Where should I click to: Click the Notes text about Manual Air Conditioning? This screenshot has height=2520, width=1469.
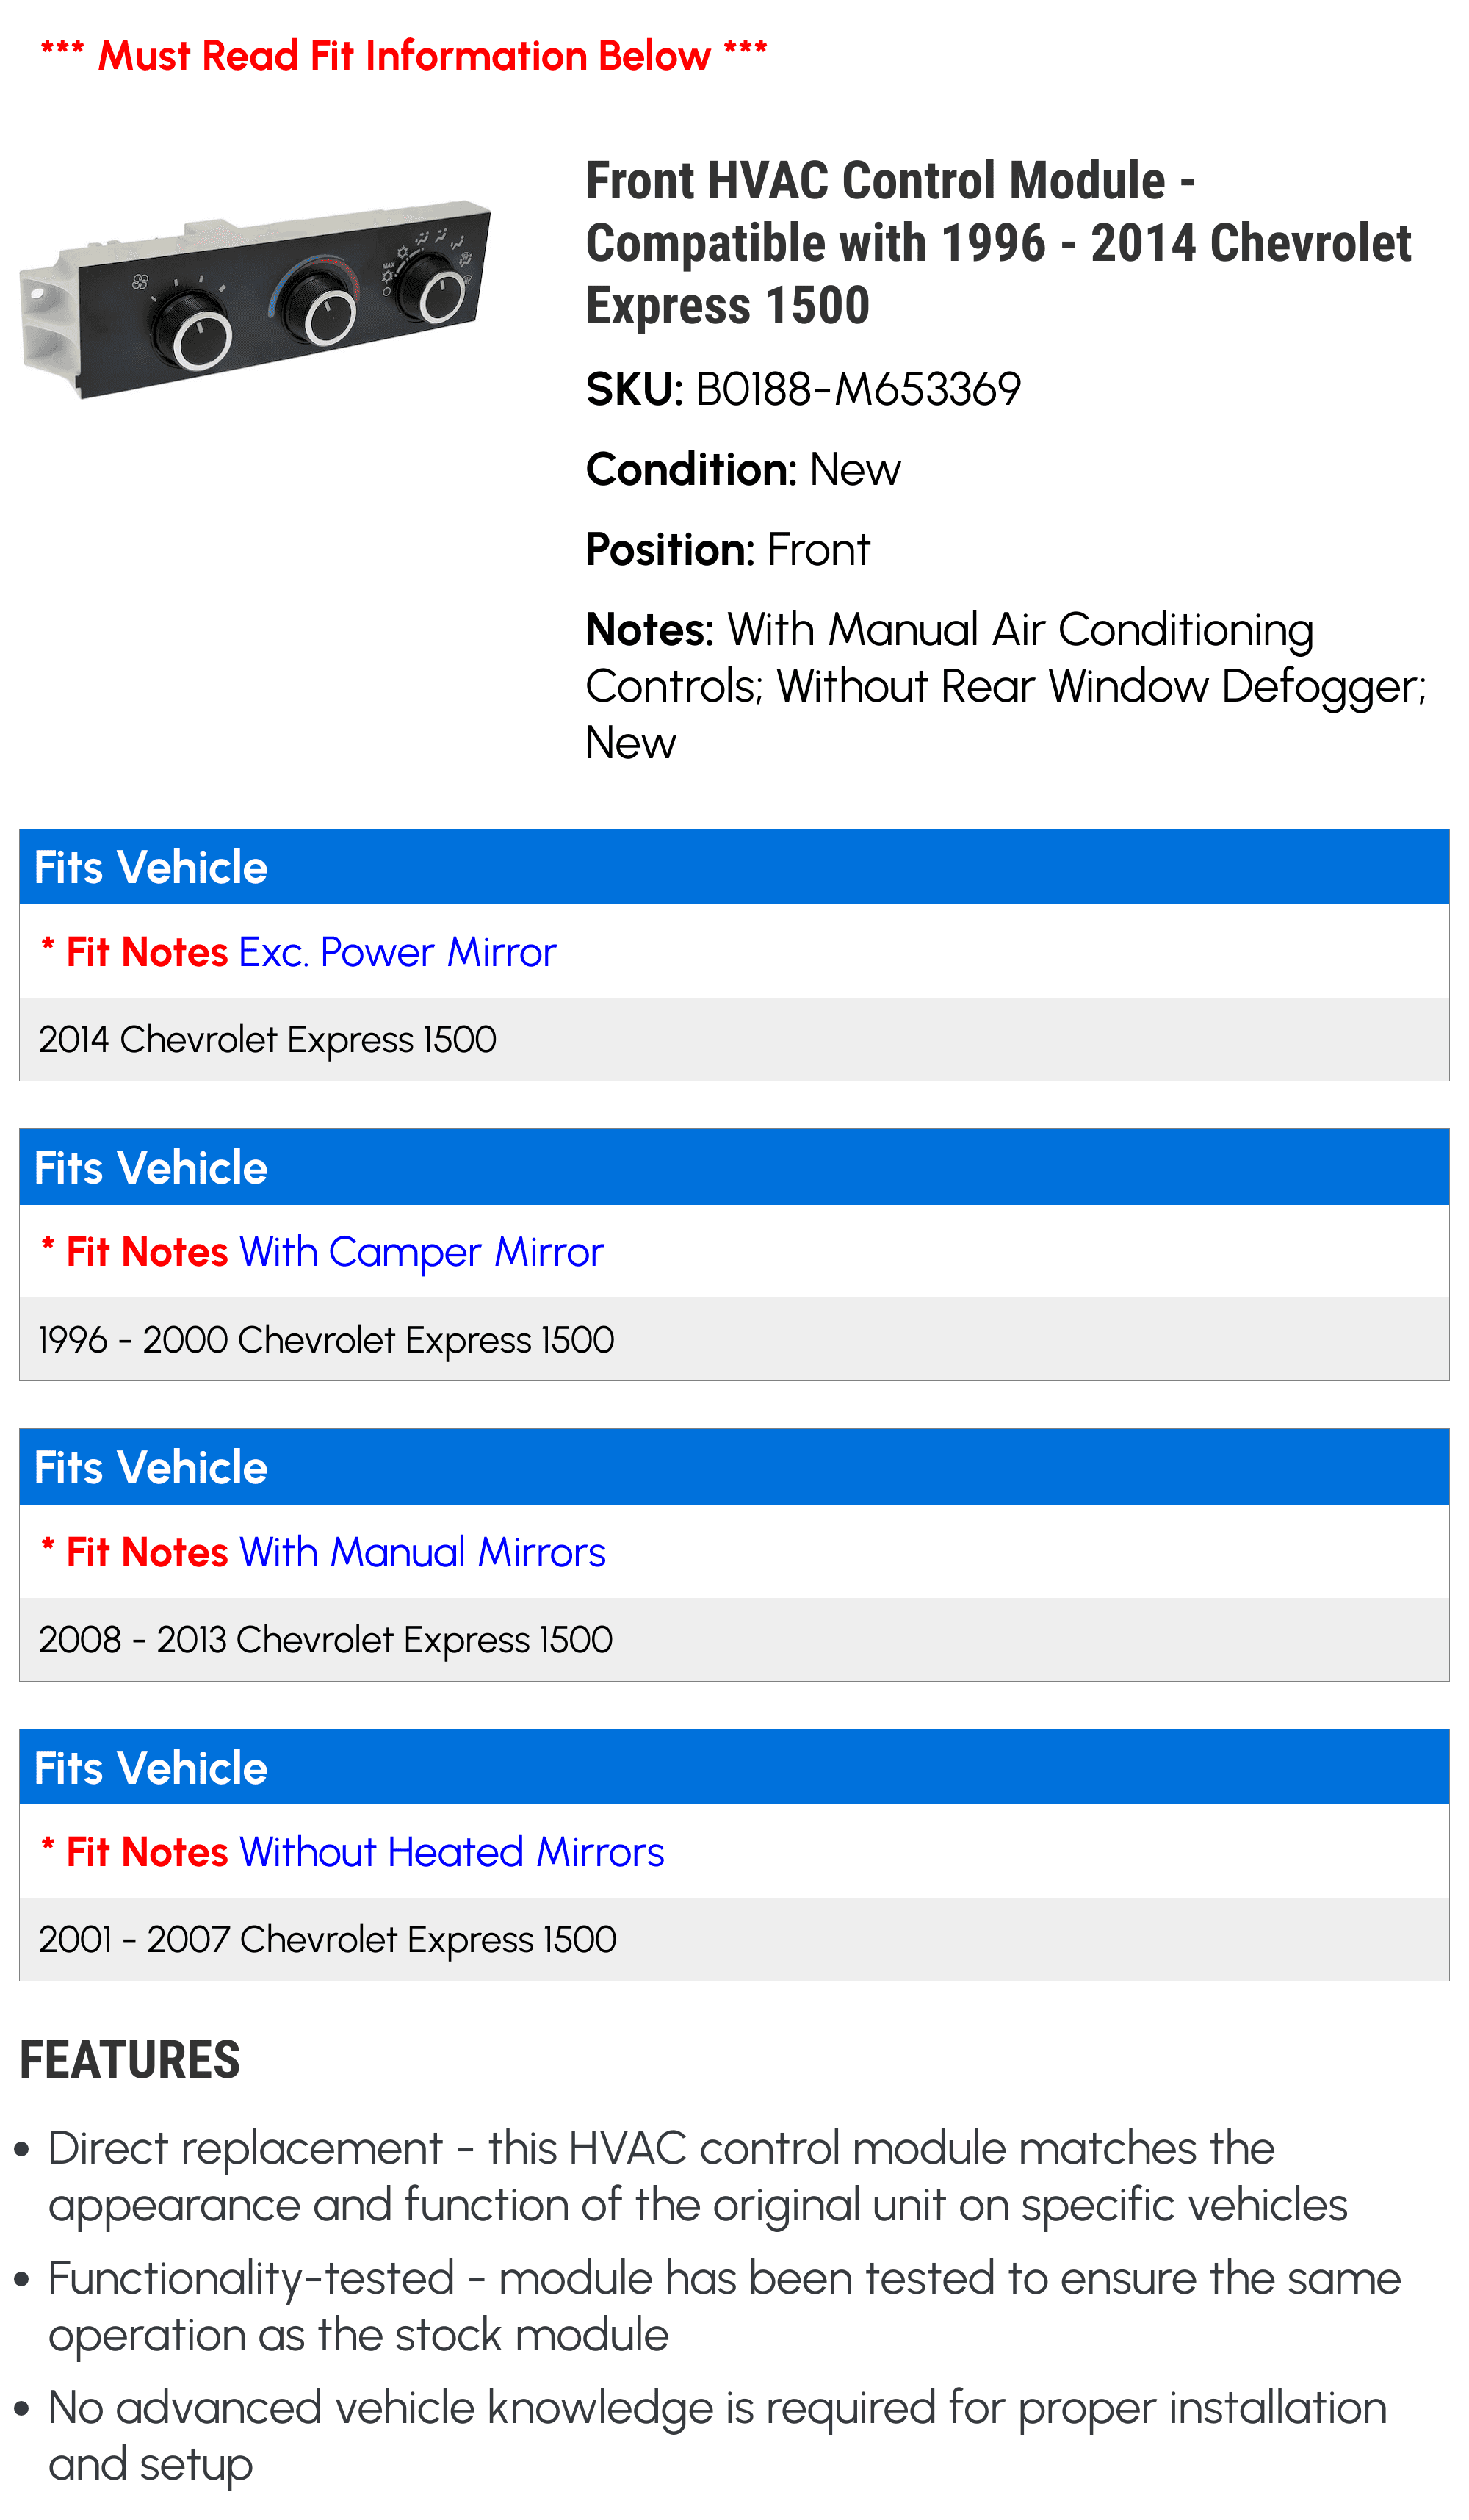[x=1006, y=686]
